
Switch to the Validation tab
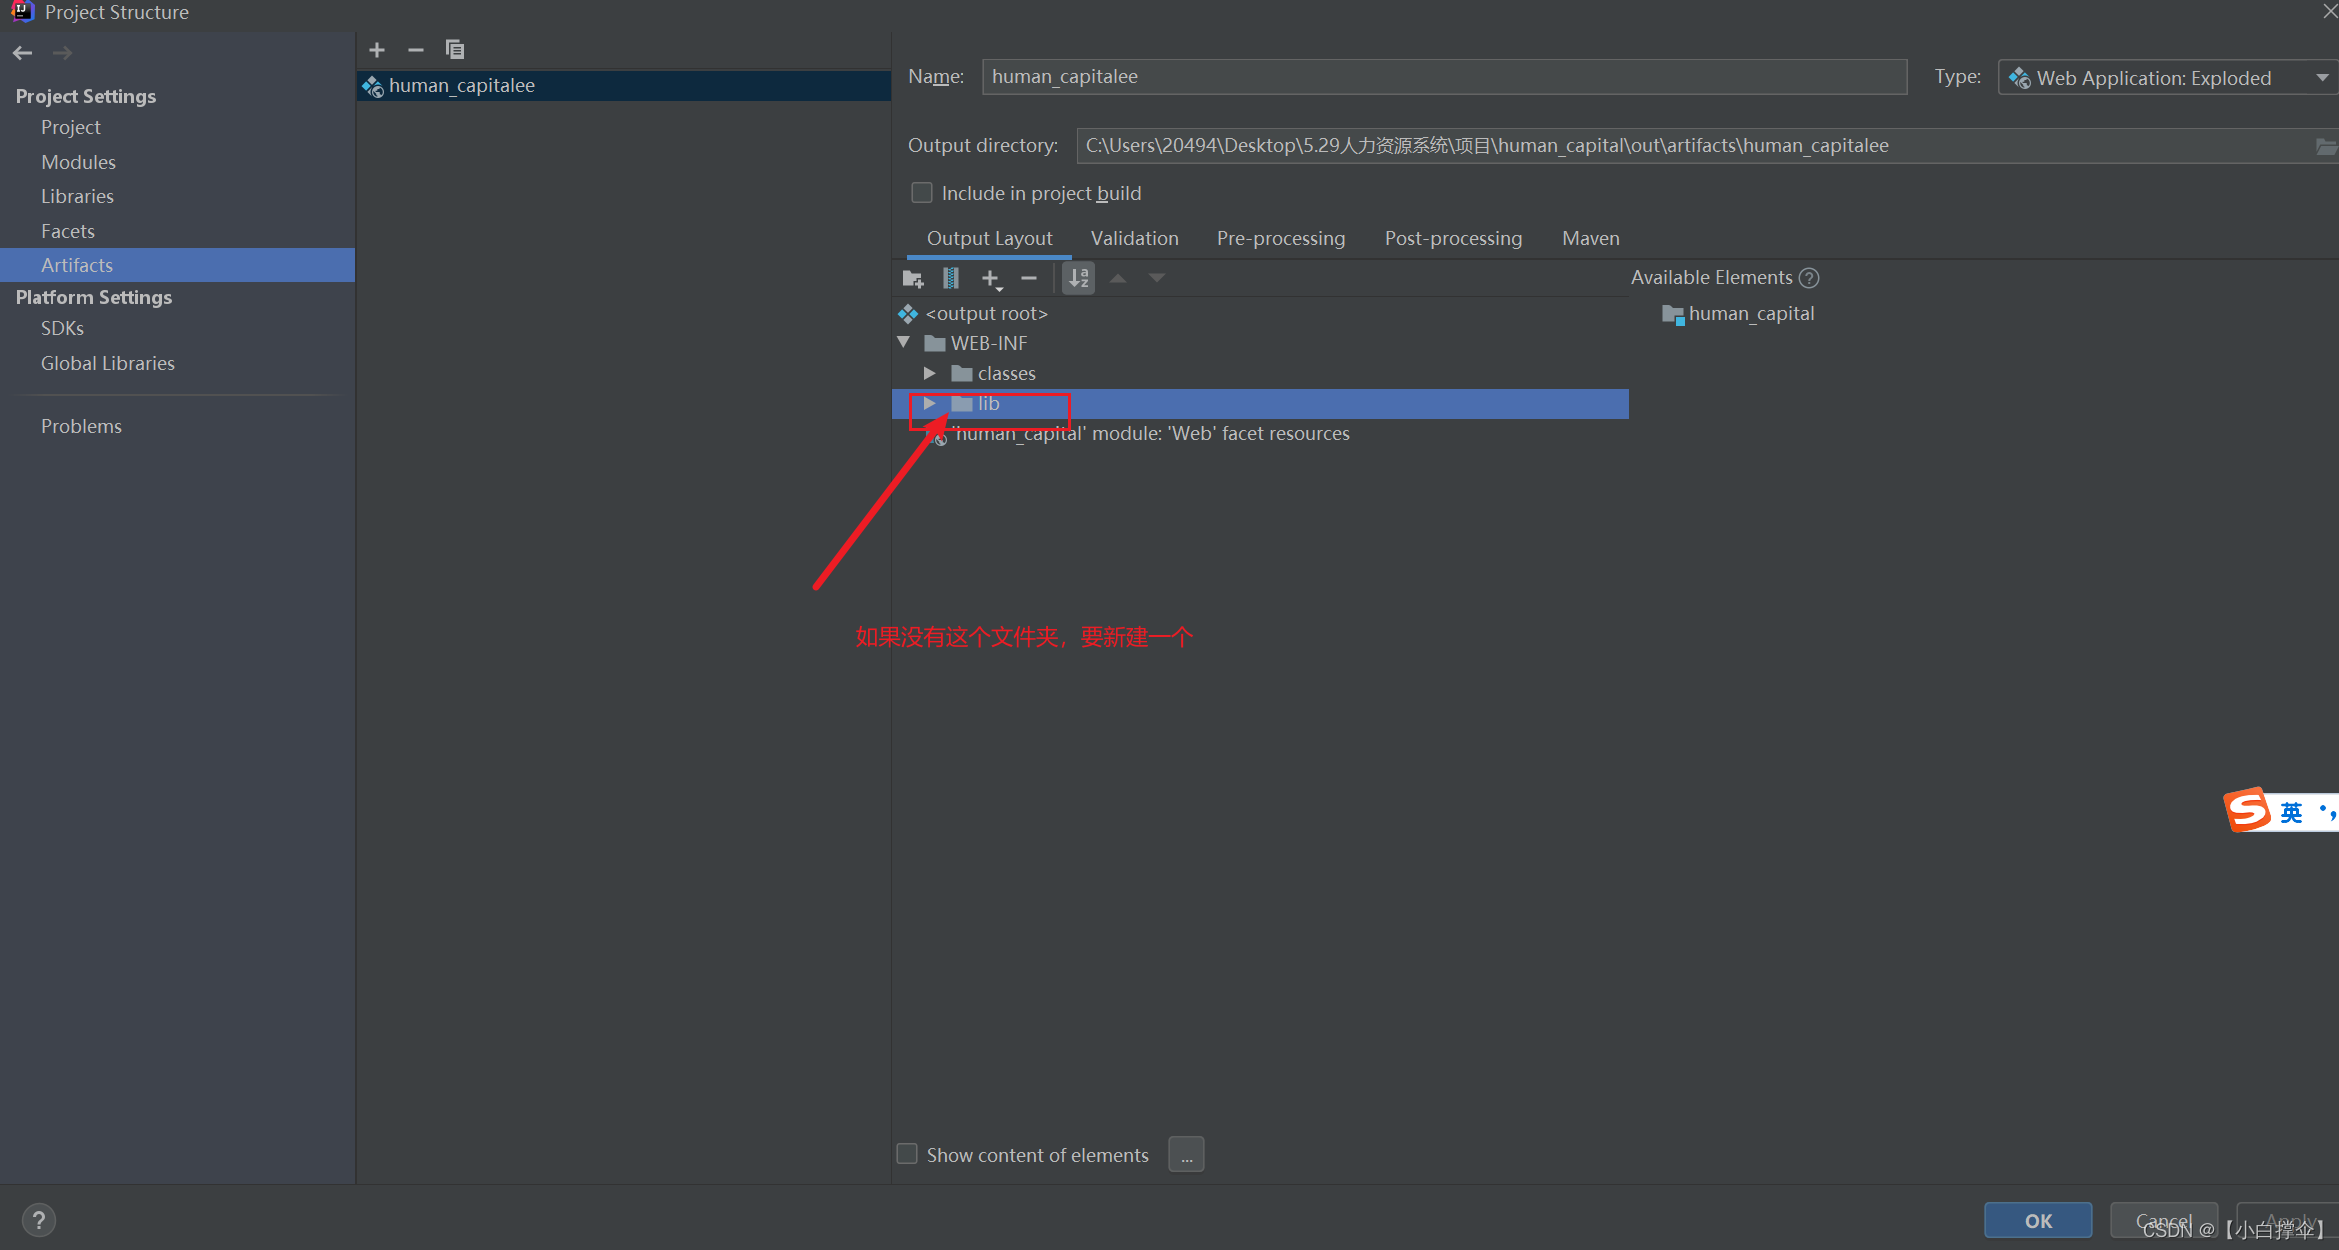click(x=1134, y=239)
